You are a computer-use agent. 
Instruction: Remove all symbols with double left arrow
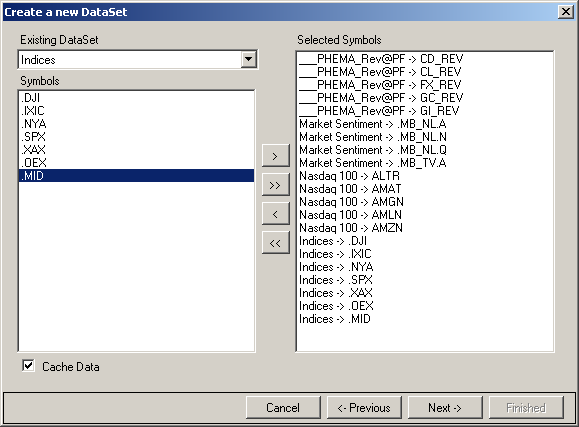point(275,243)
